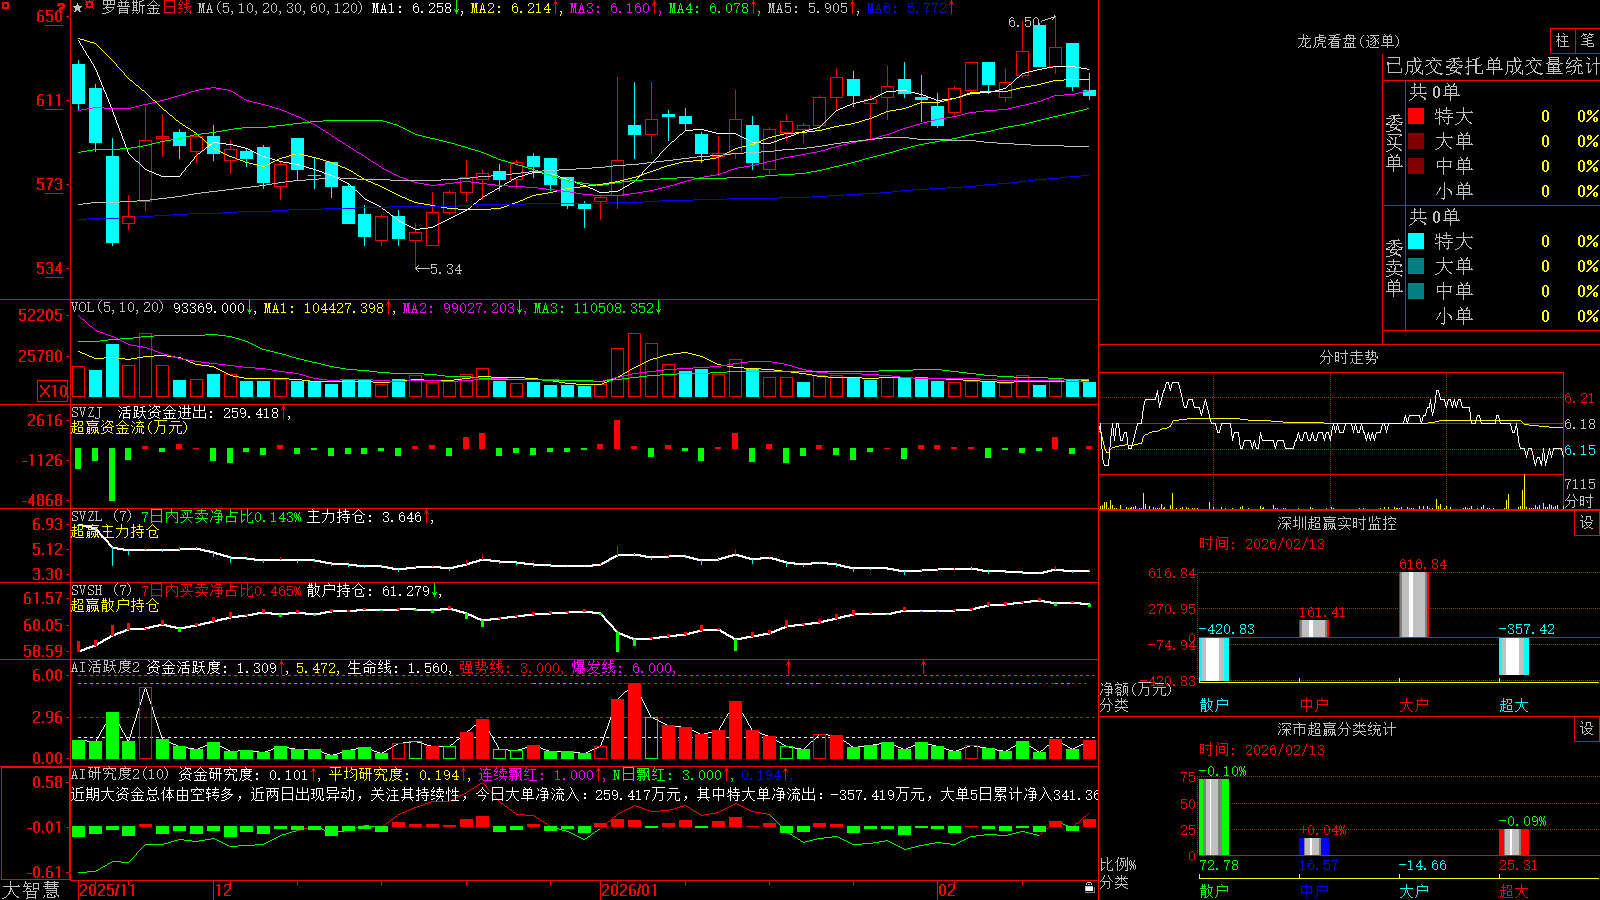Click the 龙虎看盘(逐单) panel title
1600x900 pixels.
pyautogui.click(x=1348, y=41)
